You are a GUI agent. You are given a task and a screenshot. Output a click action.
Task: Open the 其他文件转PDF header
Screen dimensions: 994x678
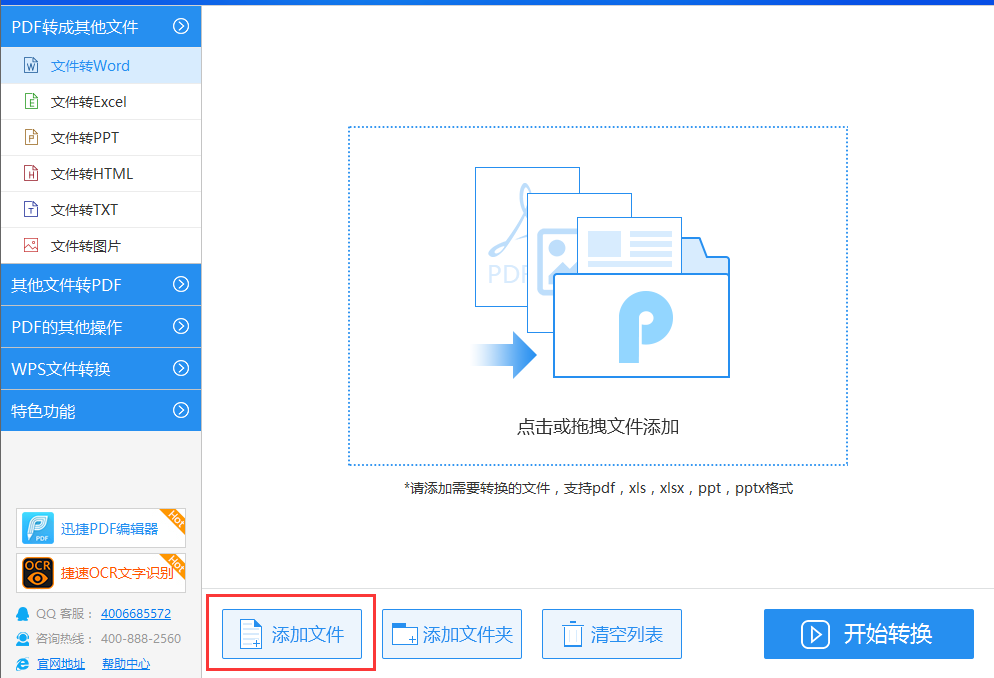pos(101,285)
